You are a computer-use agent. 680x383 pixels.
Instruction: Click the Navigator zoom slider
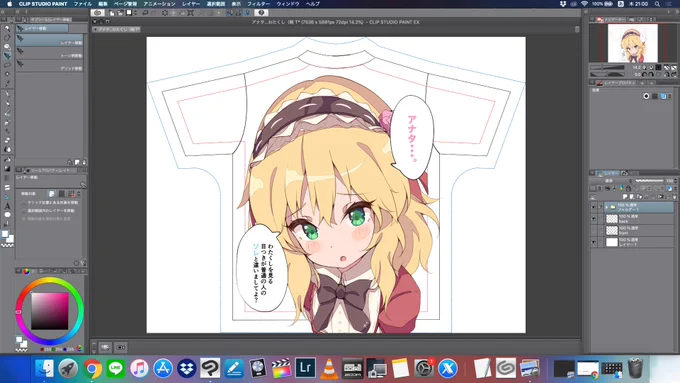click(x=607, y=68)
